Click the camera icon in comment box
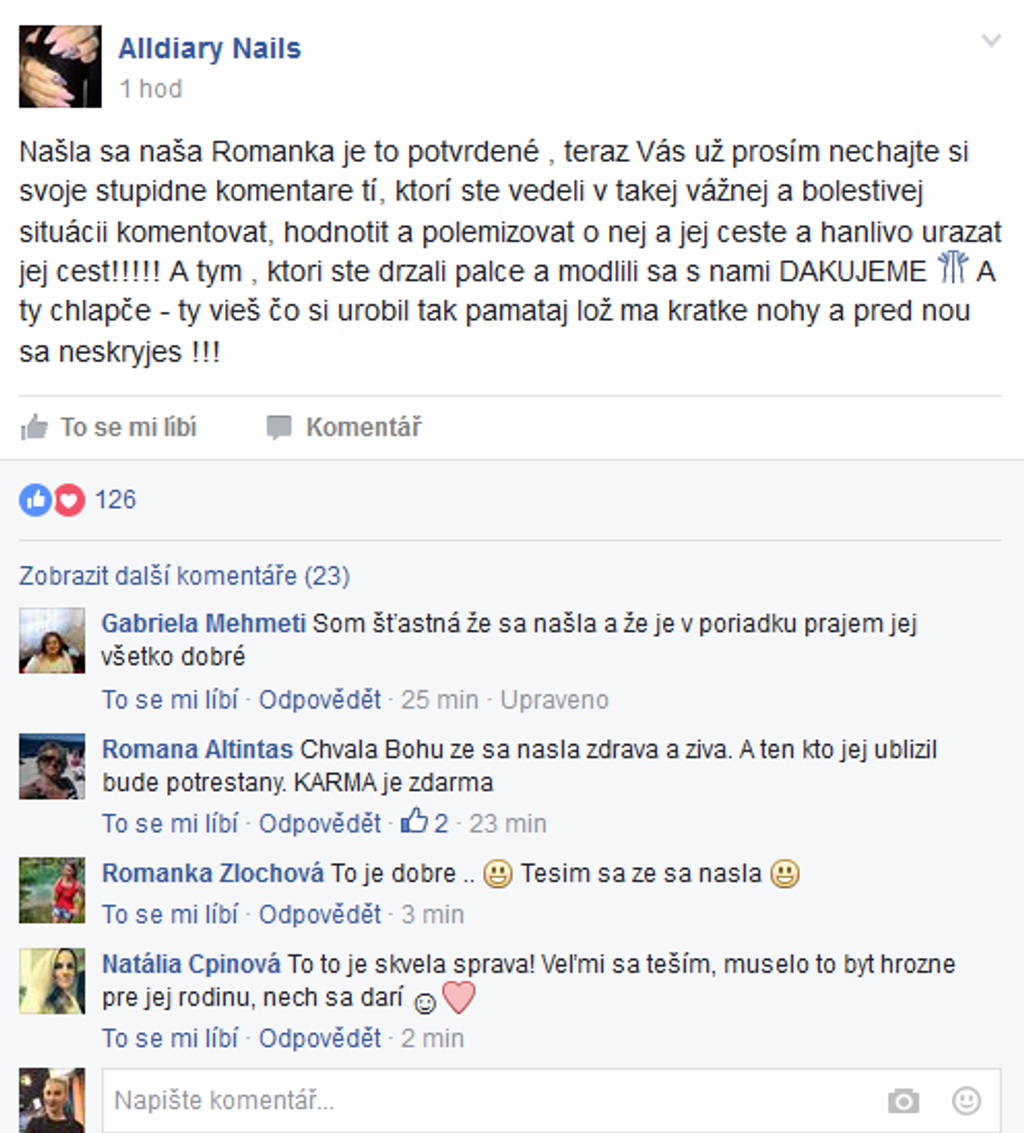1024x1133 pixels. pos(903,1100)
